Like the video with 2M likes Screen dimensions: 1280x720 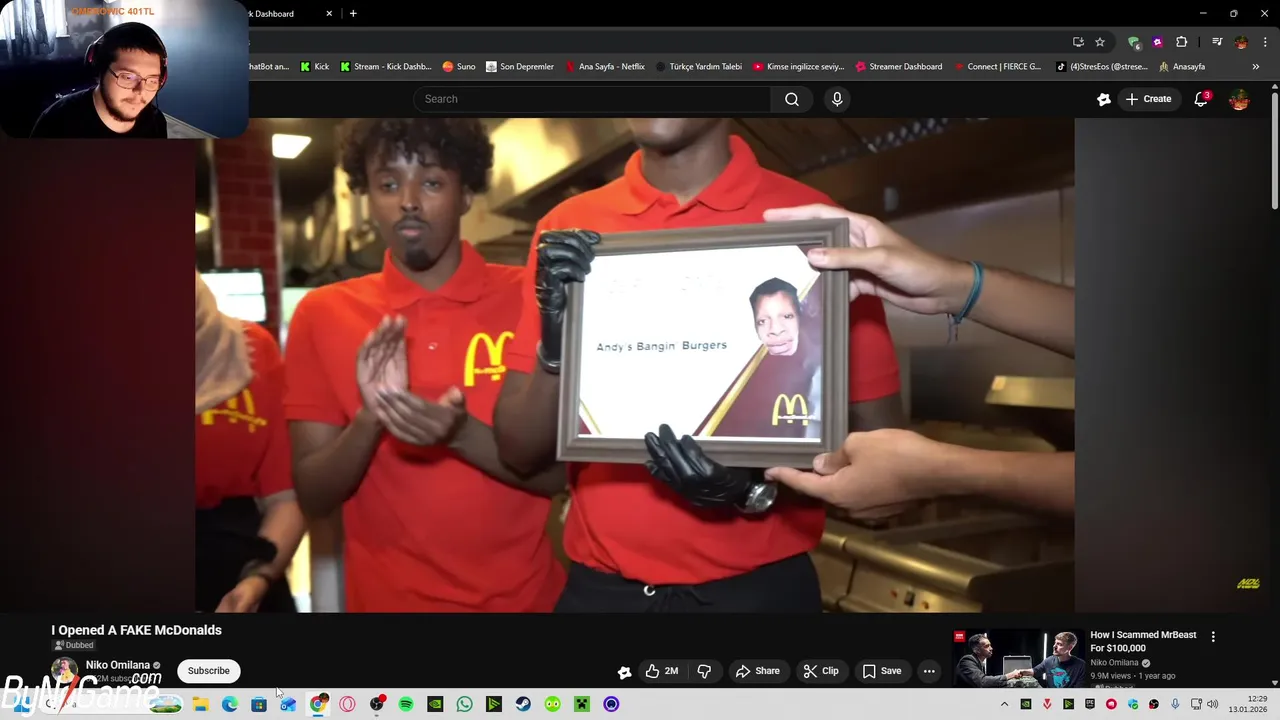(662, 671)
